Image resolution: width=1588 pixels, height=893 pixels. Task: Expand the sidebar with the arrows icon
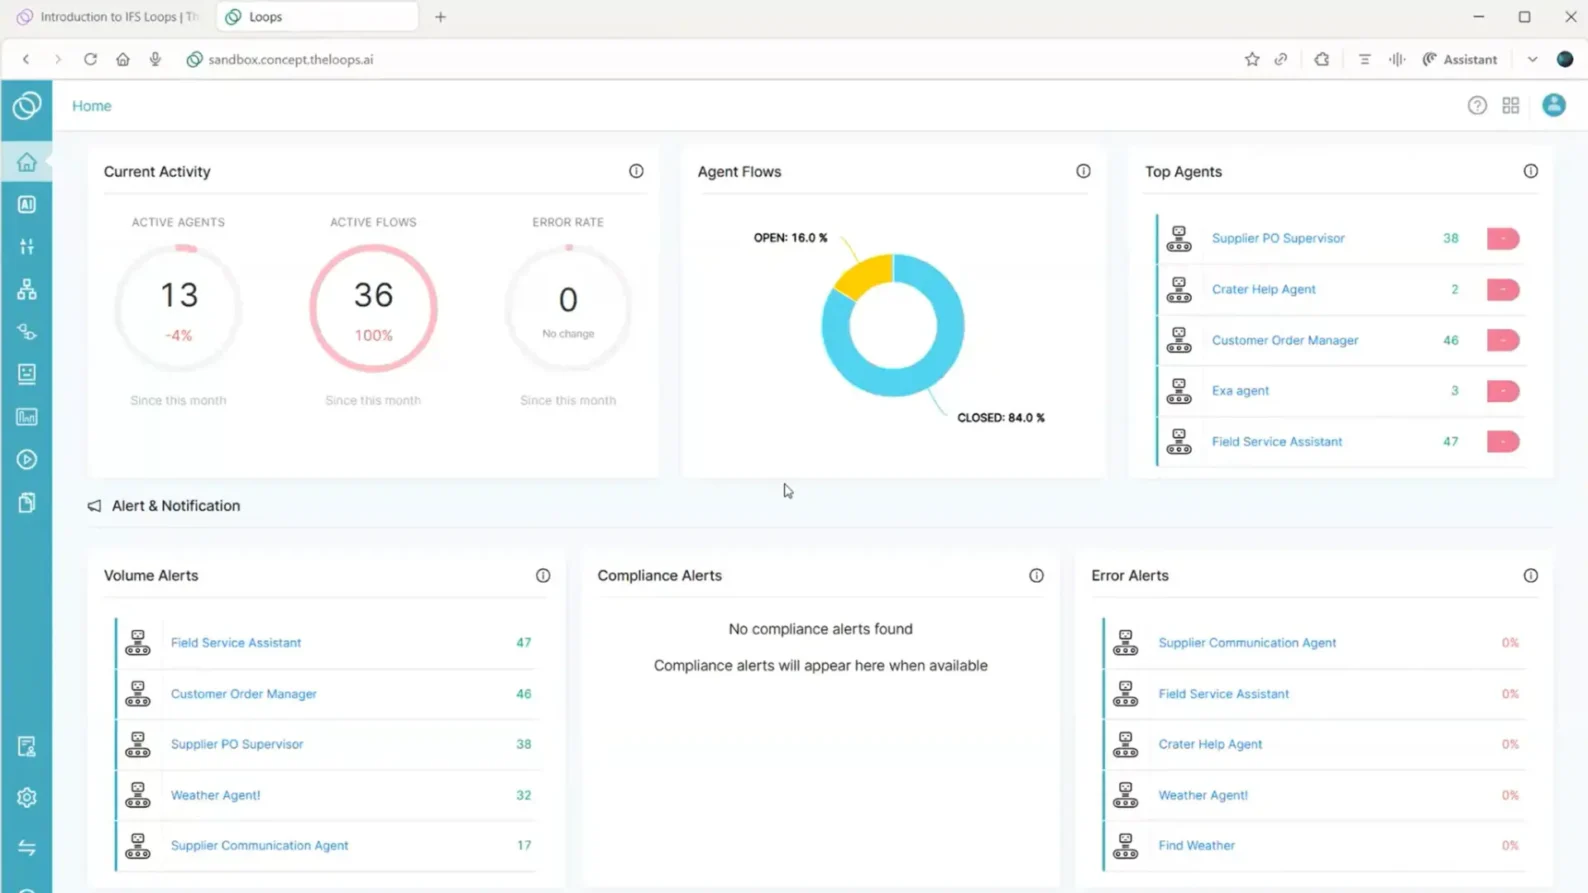pos(27,848)
